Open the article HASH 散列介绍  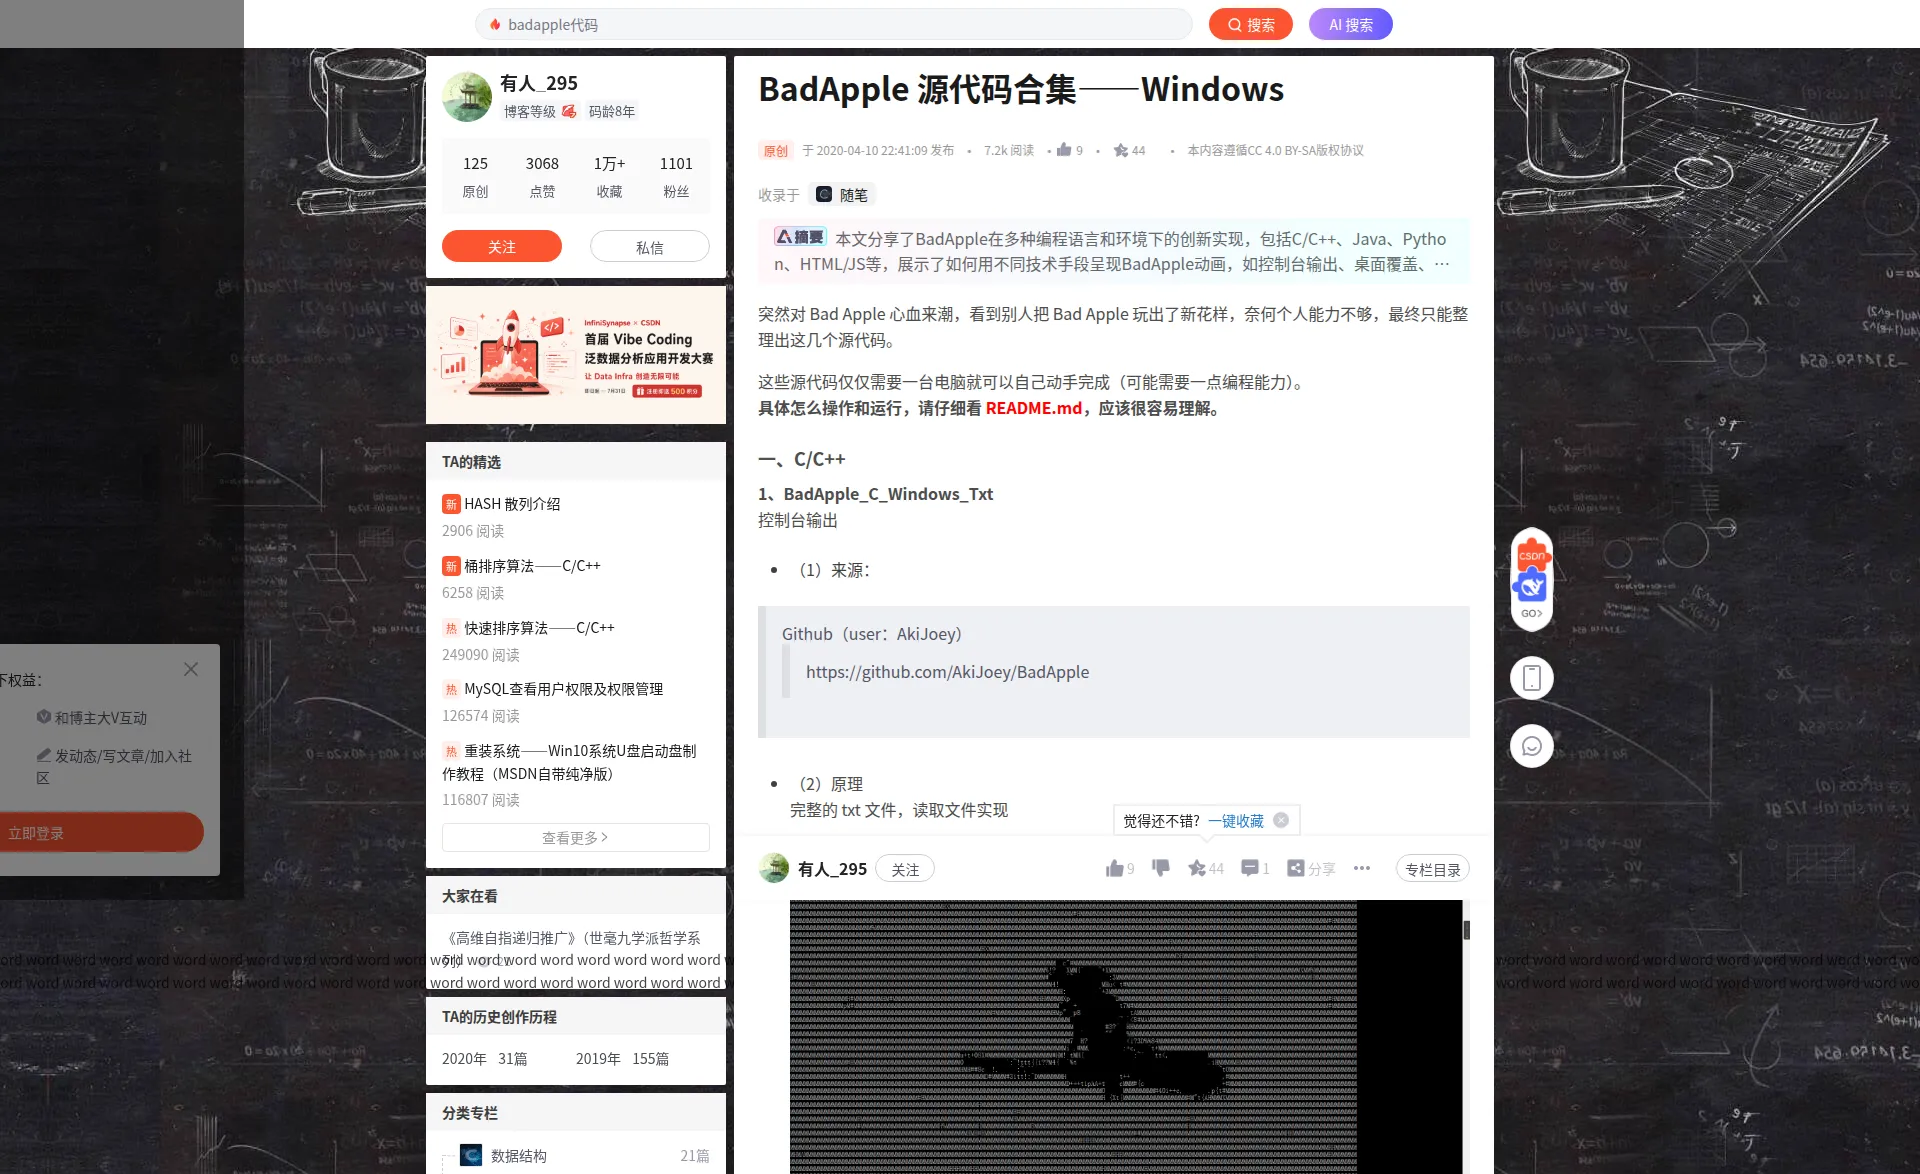click(512, 504)
